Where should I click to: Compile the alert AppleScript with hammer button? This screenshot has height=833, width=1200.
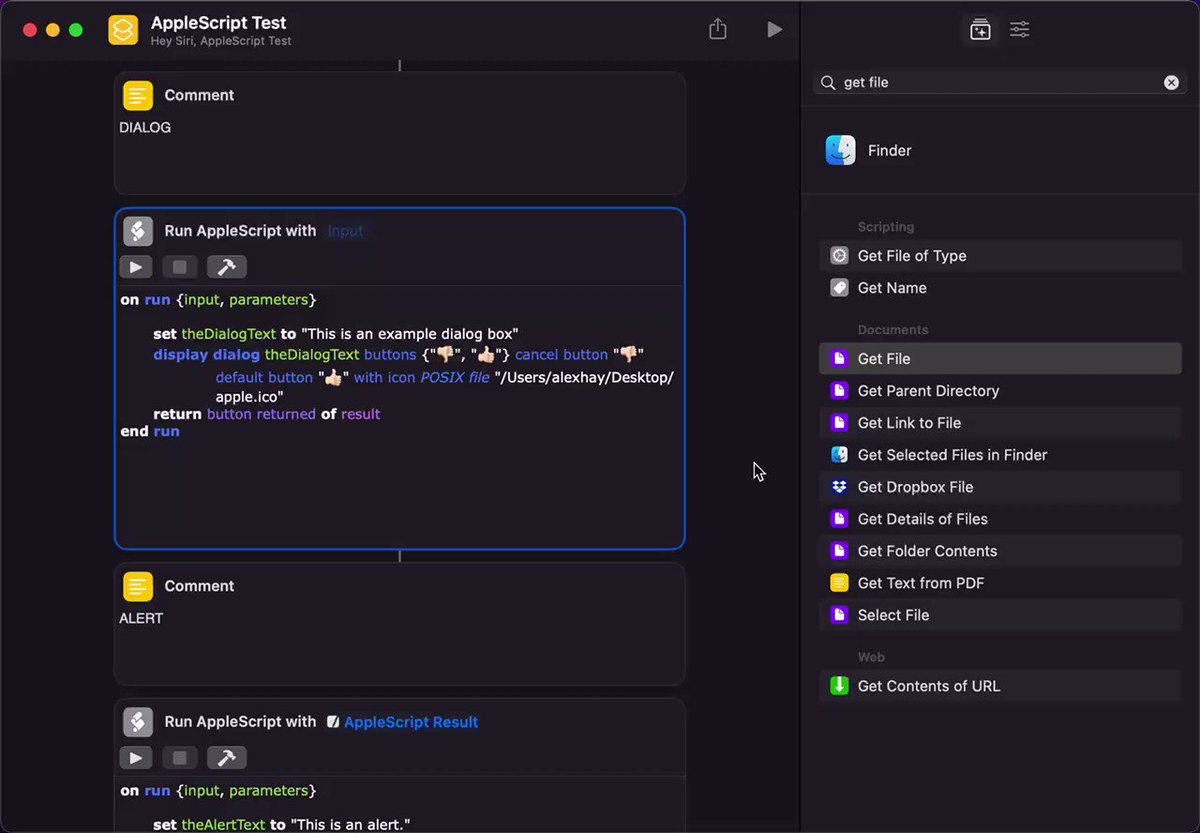click(x=226, y=758)
